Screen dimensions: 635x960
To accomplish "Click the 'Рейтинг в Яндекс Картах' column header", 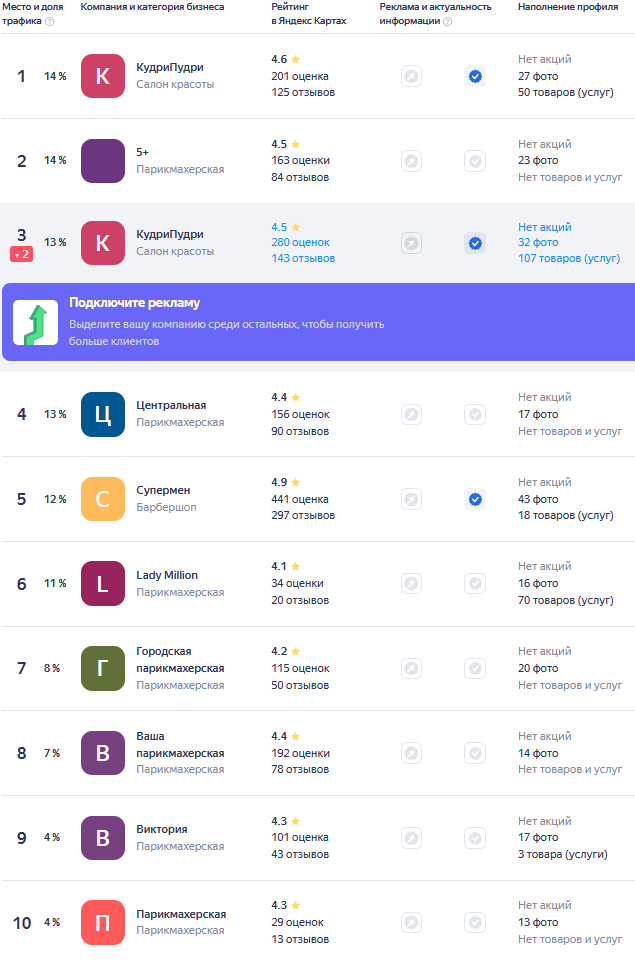I will 309,13.
